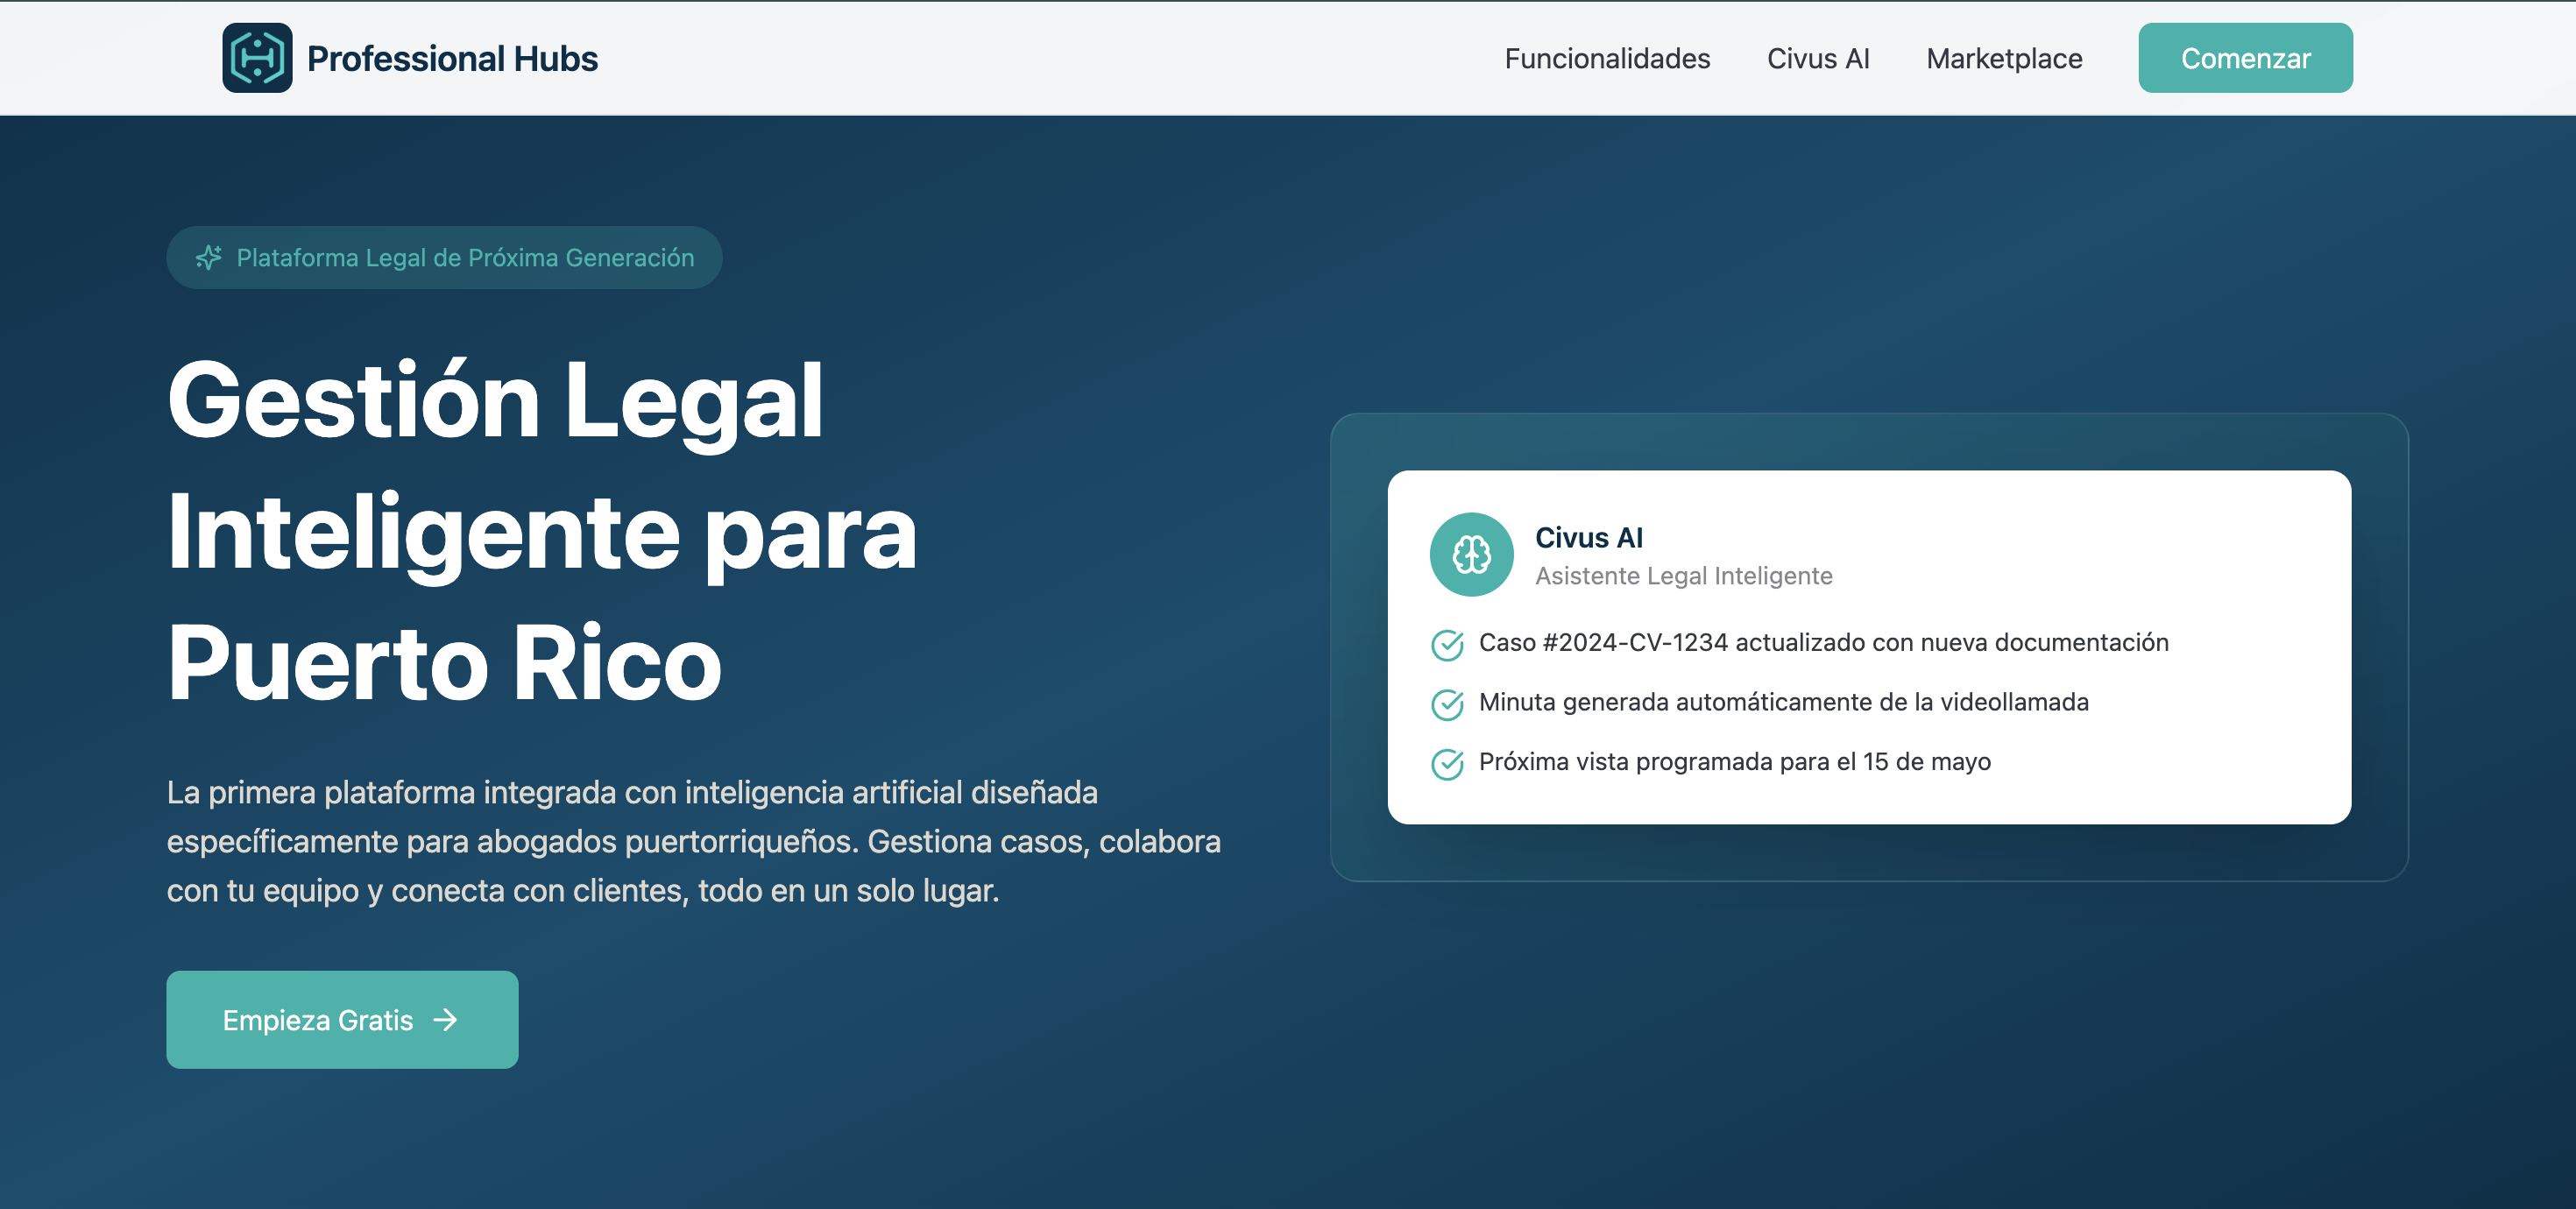Click the arrow icon in Empieza Gratis
The height and width of the screenshot is (1209, 2576).
(x=445, y=1020)
